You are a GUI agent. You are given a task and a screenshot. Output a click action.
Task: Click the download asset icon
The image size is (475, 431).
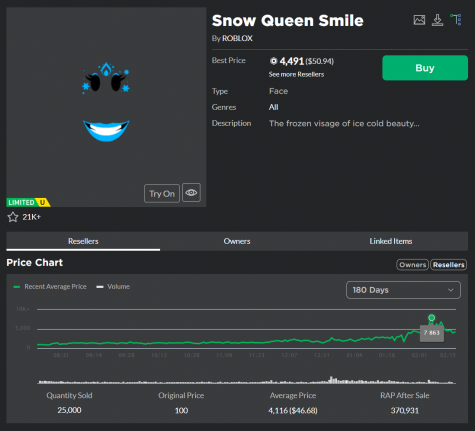[x=437, y=20]
